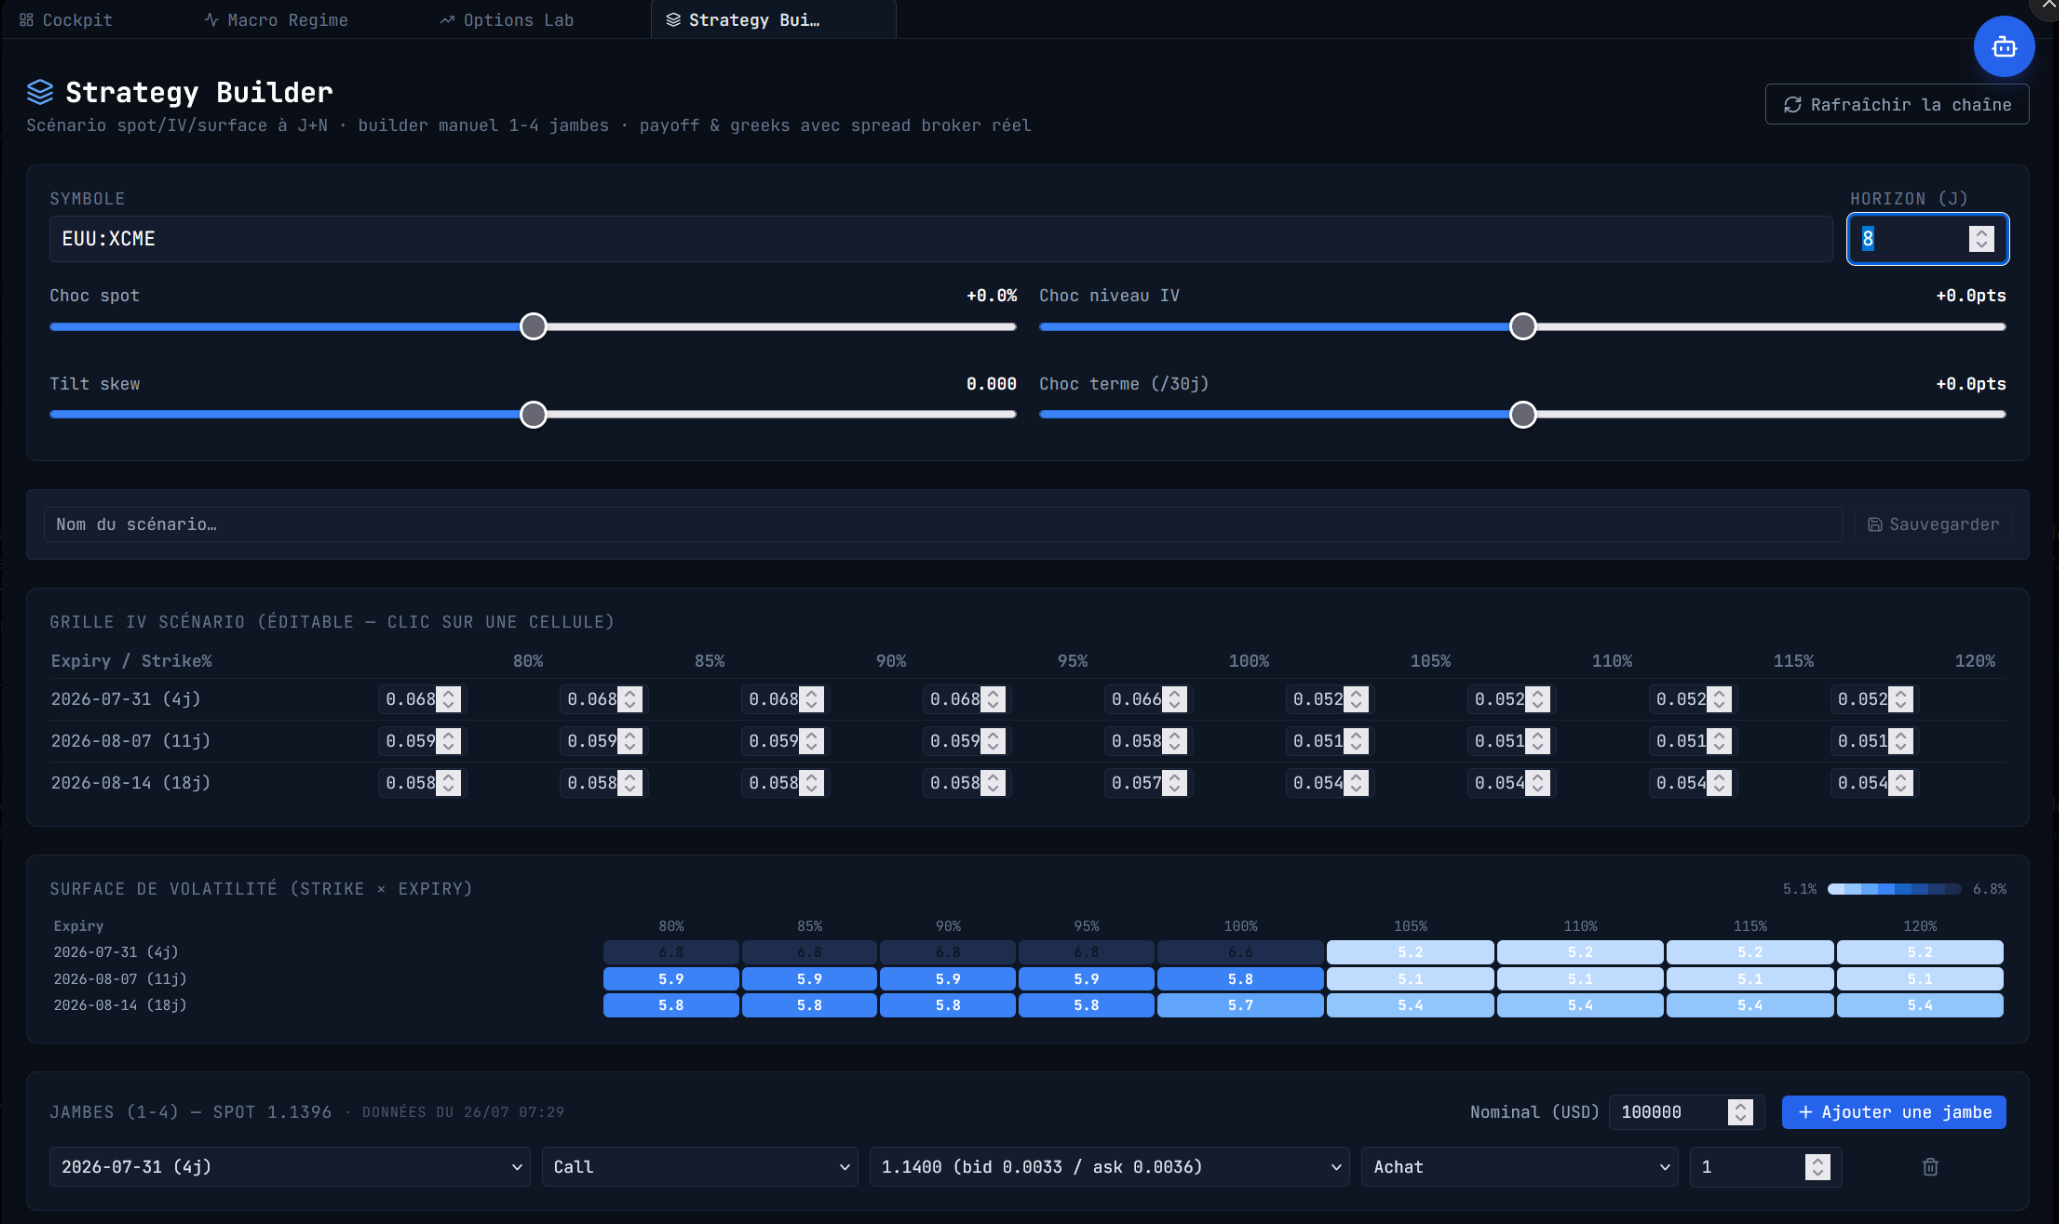Open the leg expiry dropdown 2026-07-31
The height and width of the screenshot is (1224, 2059).
(x=290, y=1167)
